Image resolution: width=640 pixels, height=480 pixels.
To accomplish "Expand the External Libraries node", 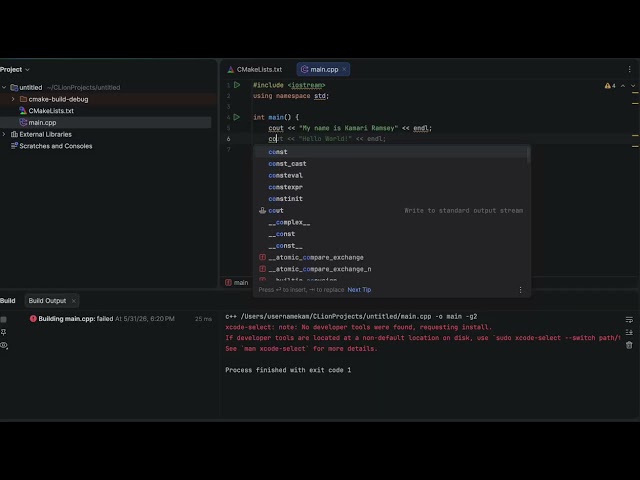I will click(4, 134).
